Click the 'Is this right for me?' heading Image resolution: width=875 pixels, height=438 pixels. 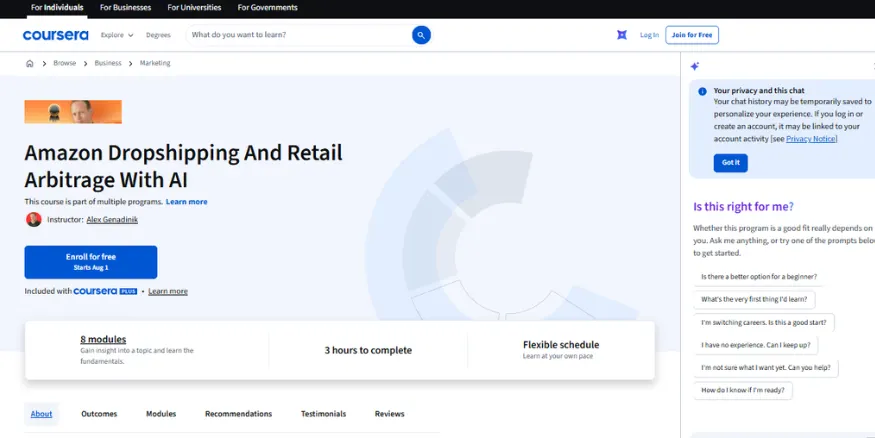click(x=743, y=207)
